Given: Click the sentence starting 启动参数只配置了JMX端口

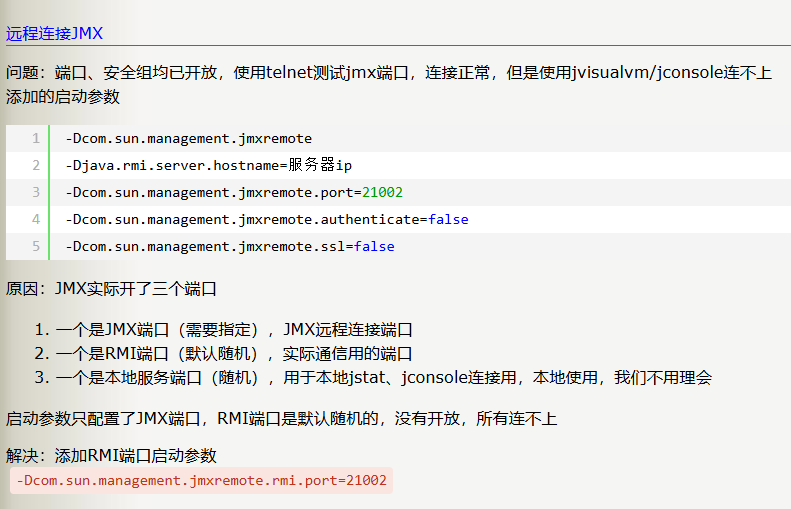Looking at the screenshot, I should tap(281, 419).
